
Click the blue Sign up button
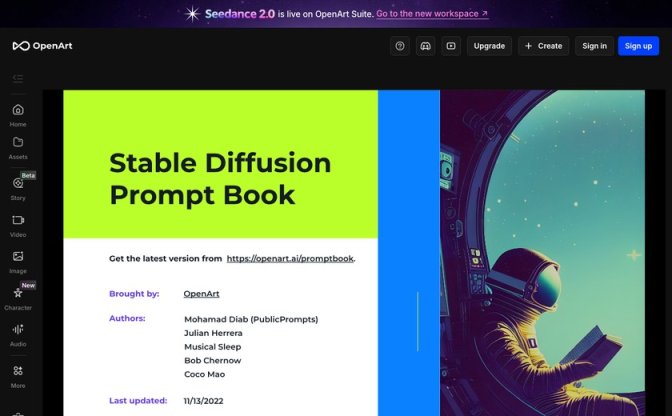[x=638, y=46]
